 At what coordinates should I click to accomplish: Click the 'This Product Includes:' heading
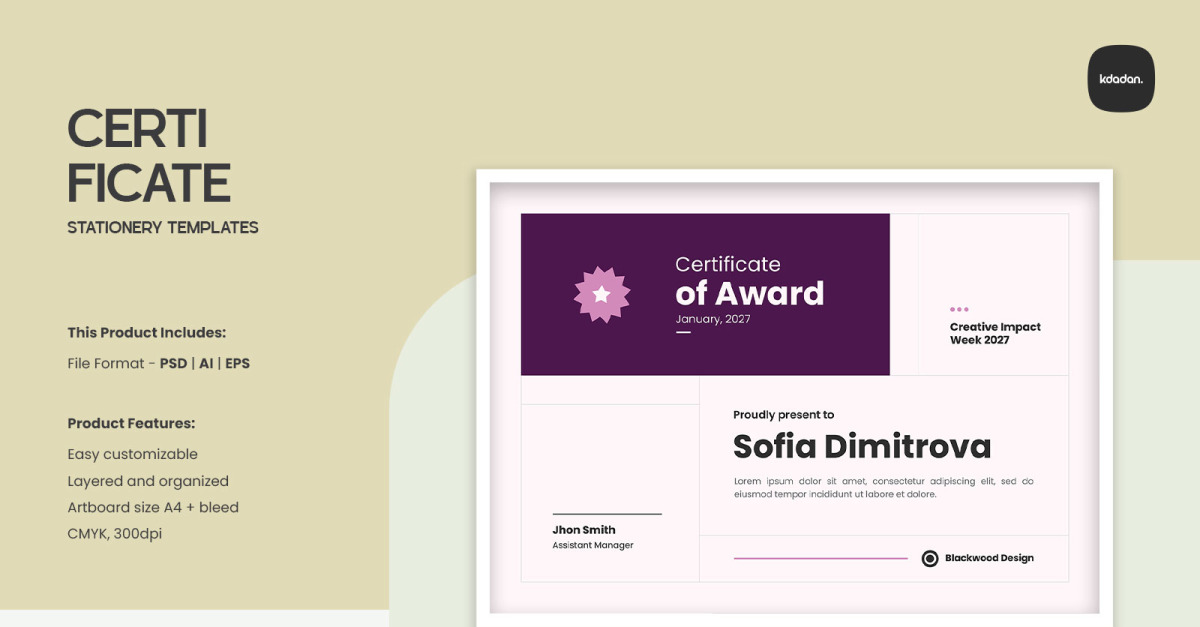(x=146, y=332)
